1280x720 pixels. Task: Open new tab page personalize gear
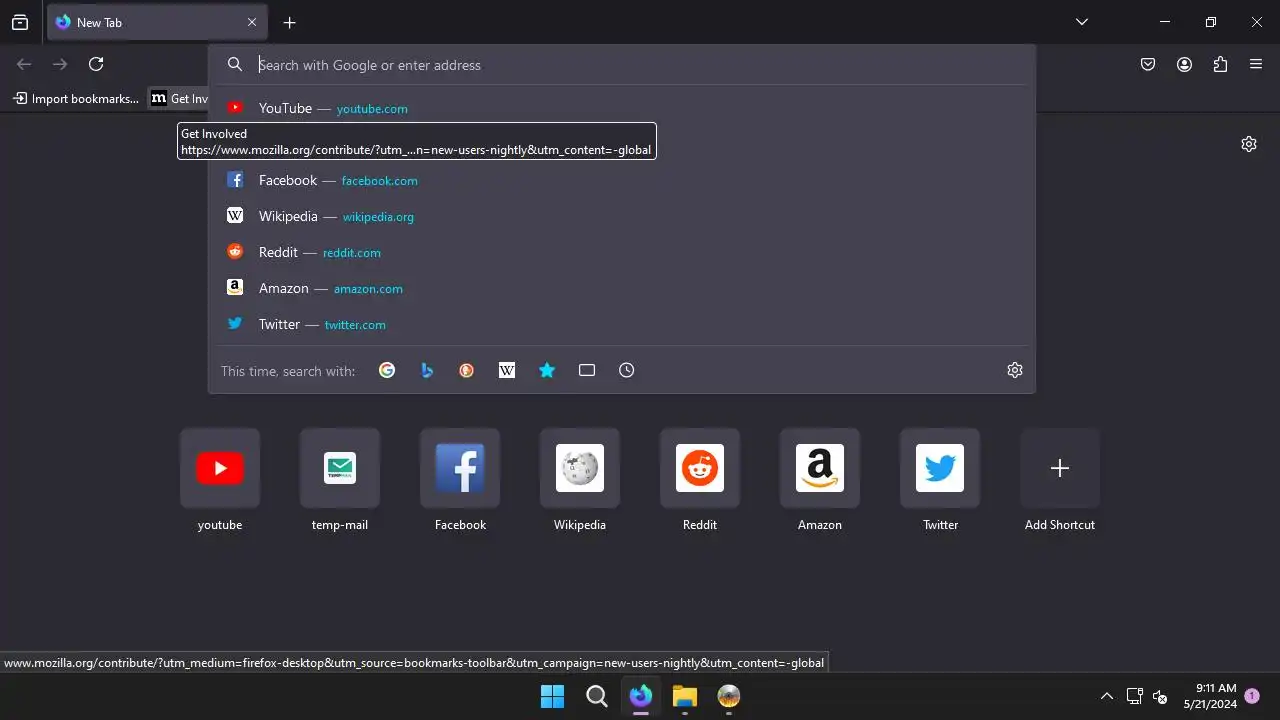pyautogui.click(x=1249, y=144)
